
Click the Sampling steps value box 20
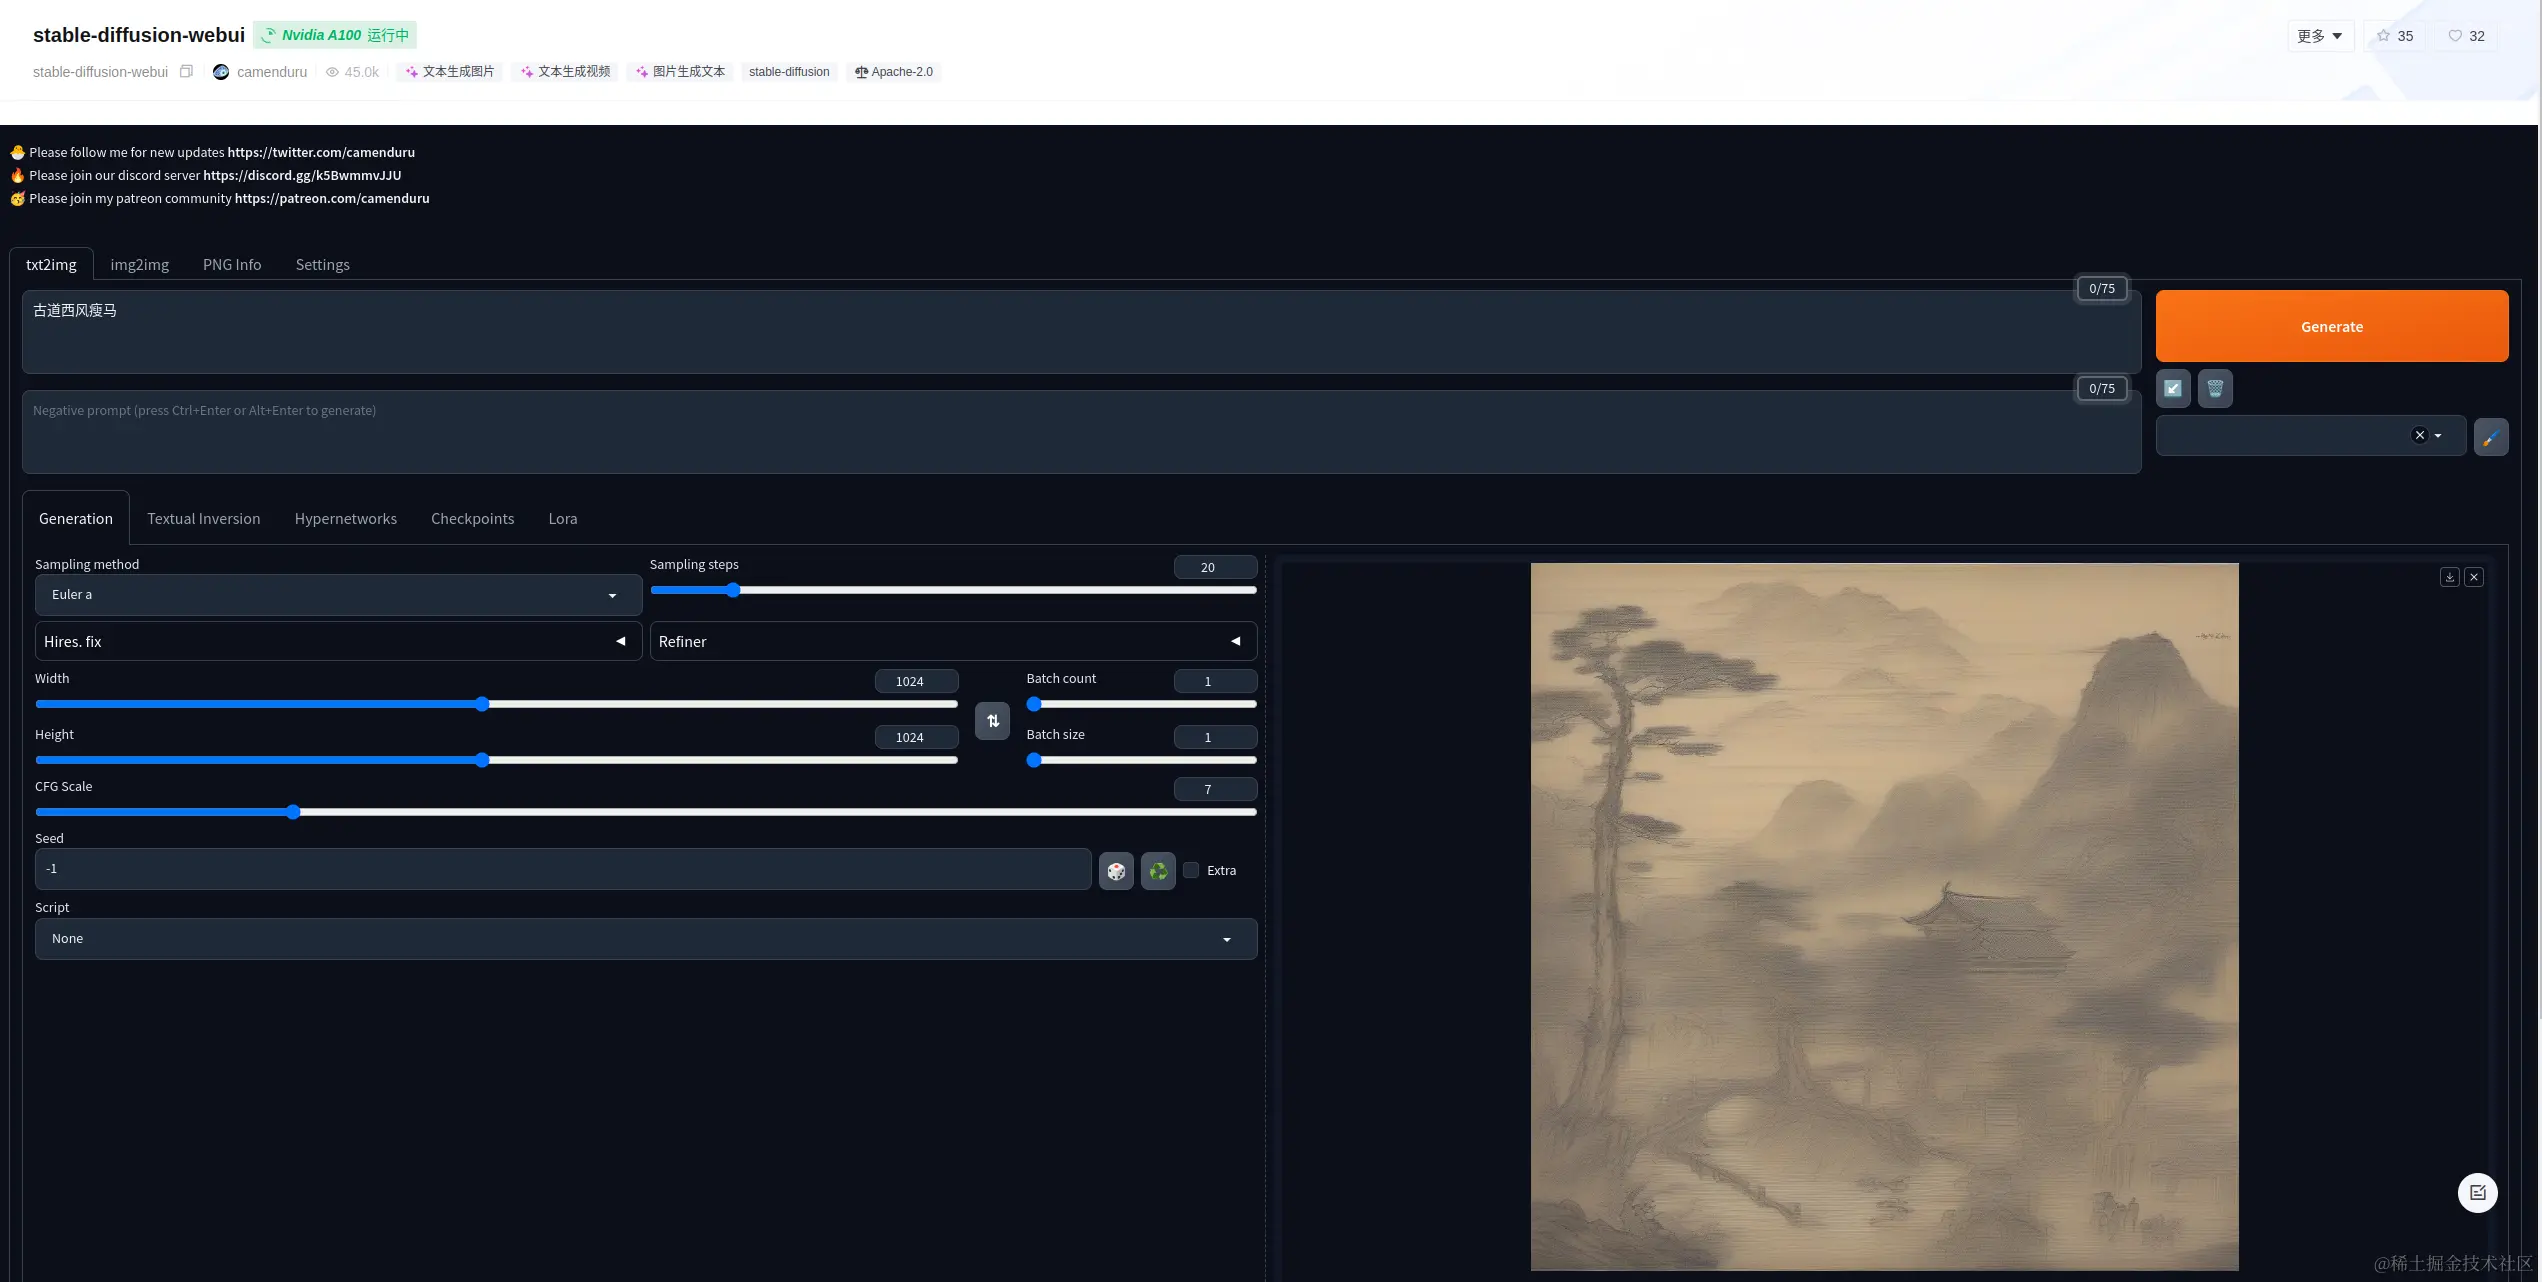pyautogui.click(x=1215, y=567)
